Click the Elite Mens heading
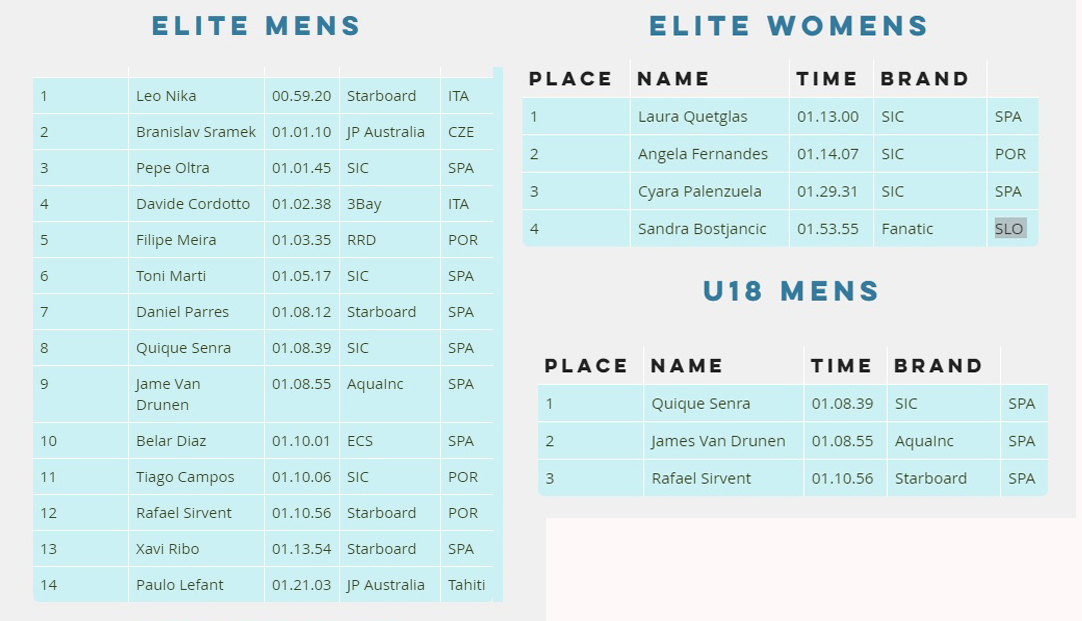1082x621 pixels. [256, 26]
